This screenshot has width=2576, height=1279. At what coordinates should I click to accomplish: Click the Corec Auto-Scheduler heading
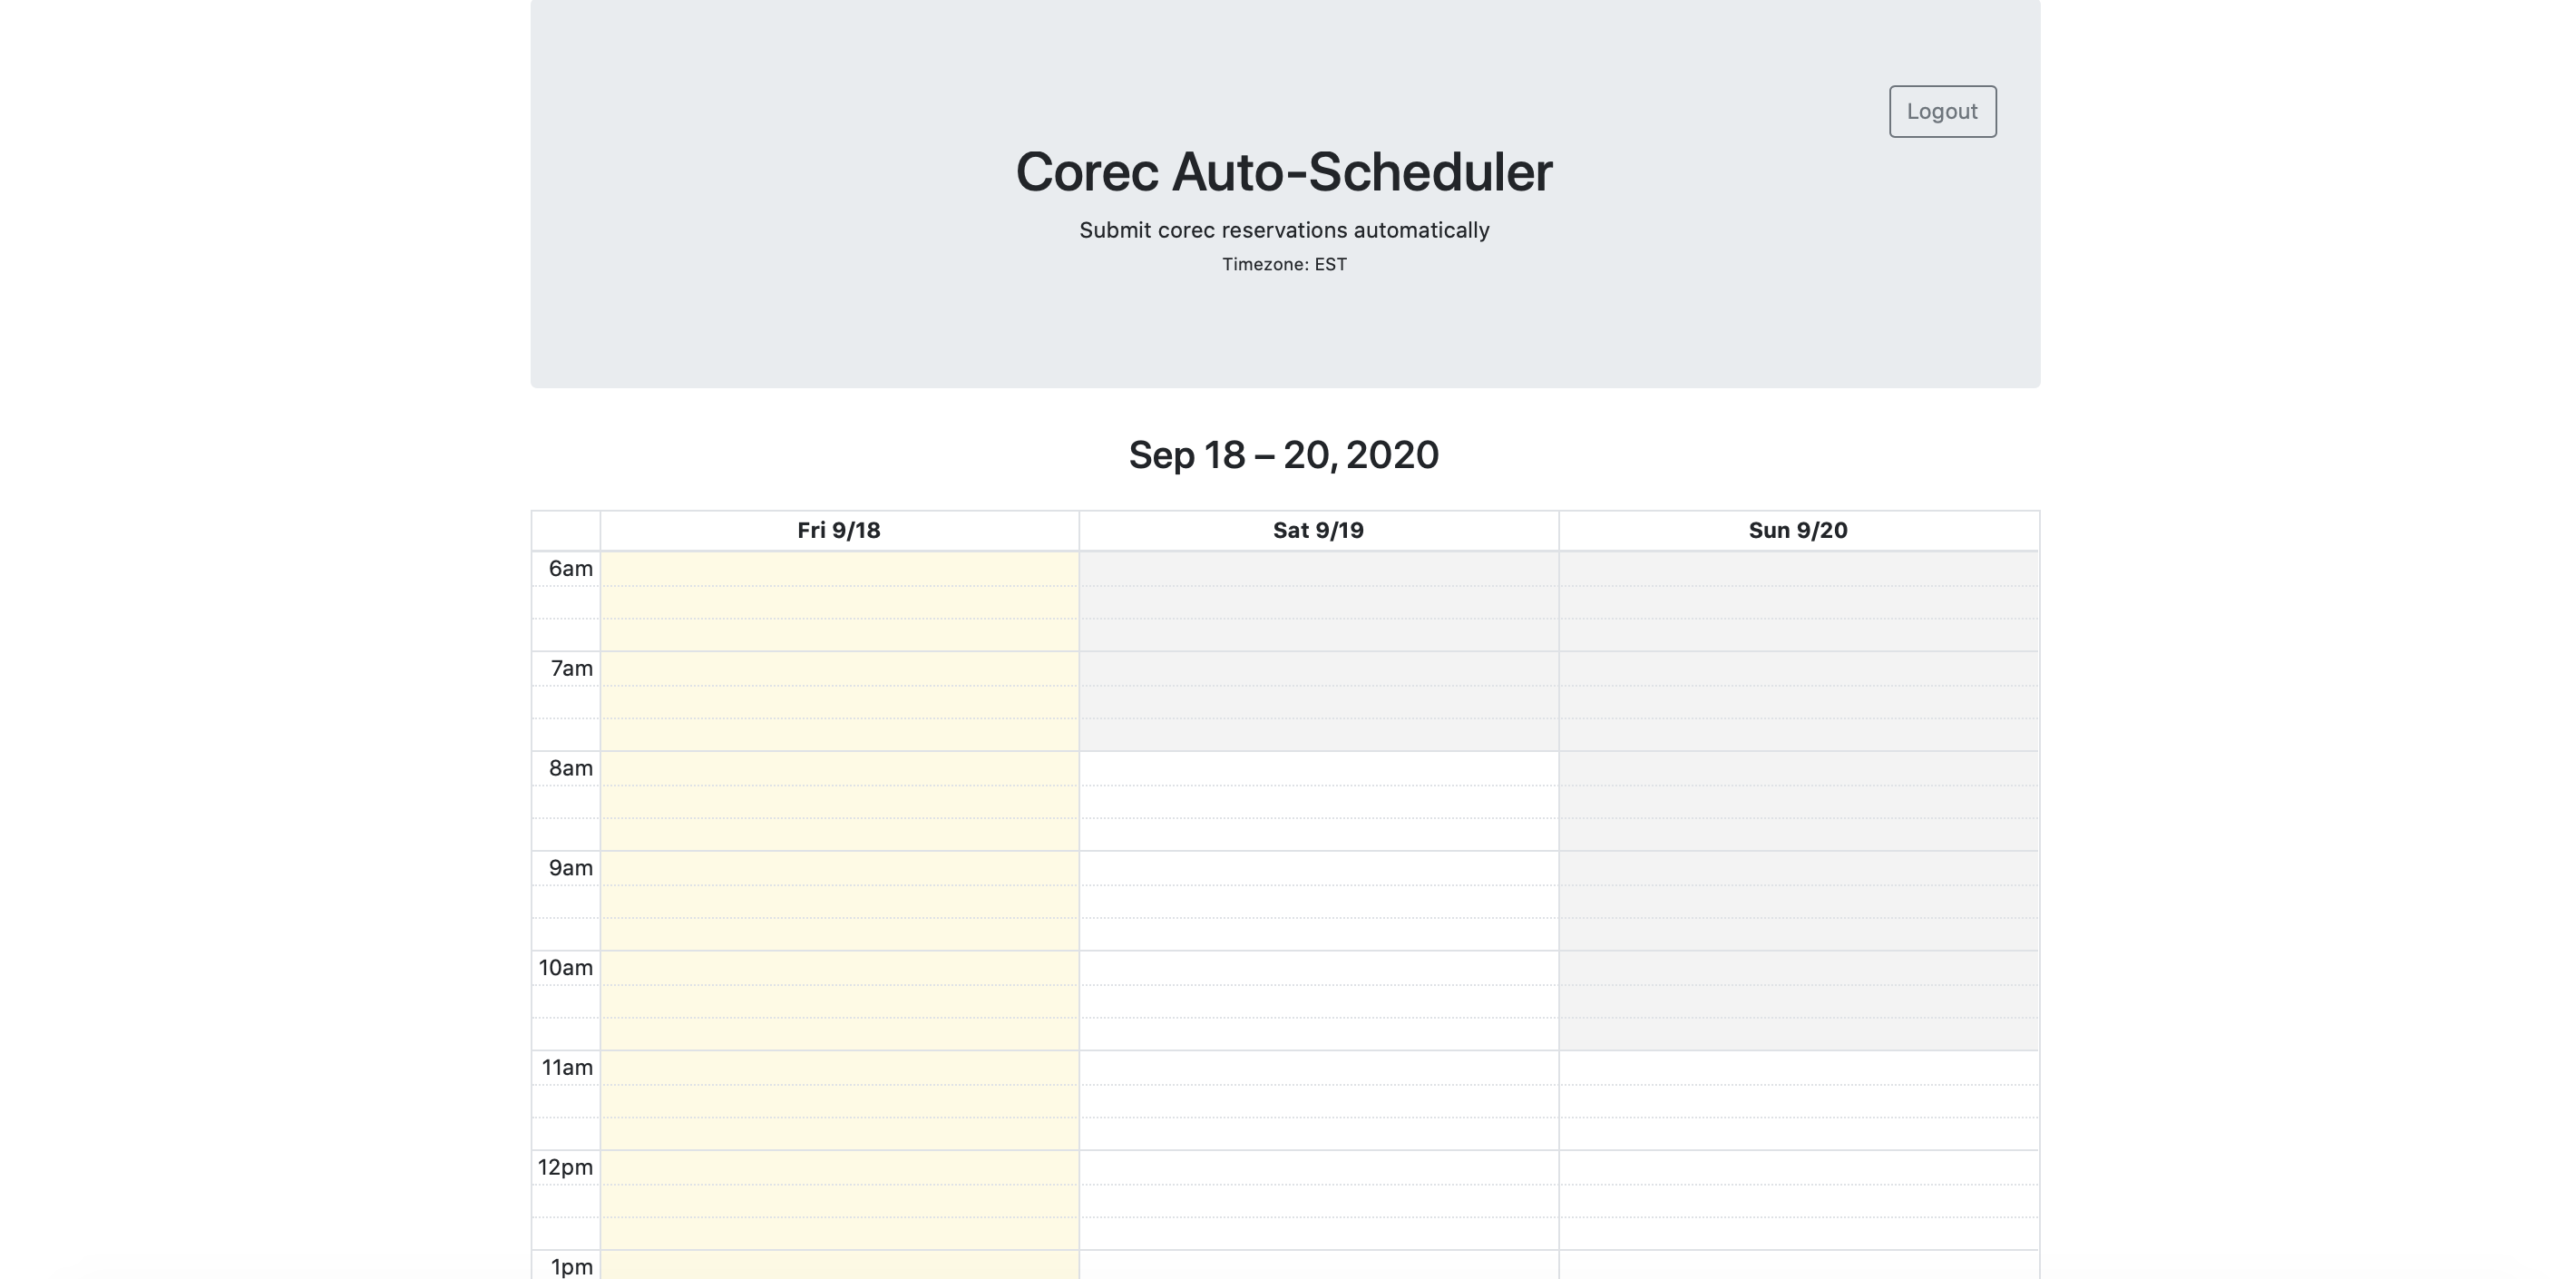[1284, 172]
